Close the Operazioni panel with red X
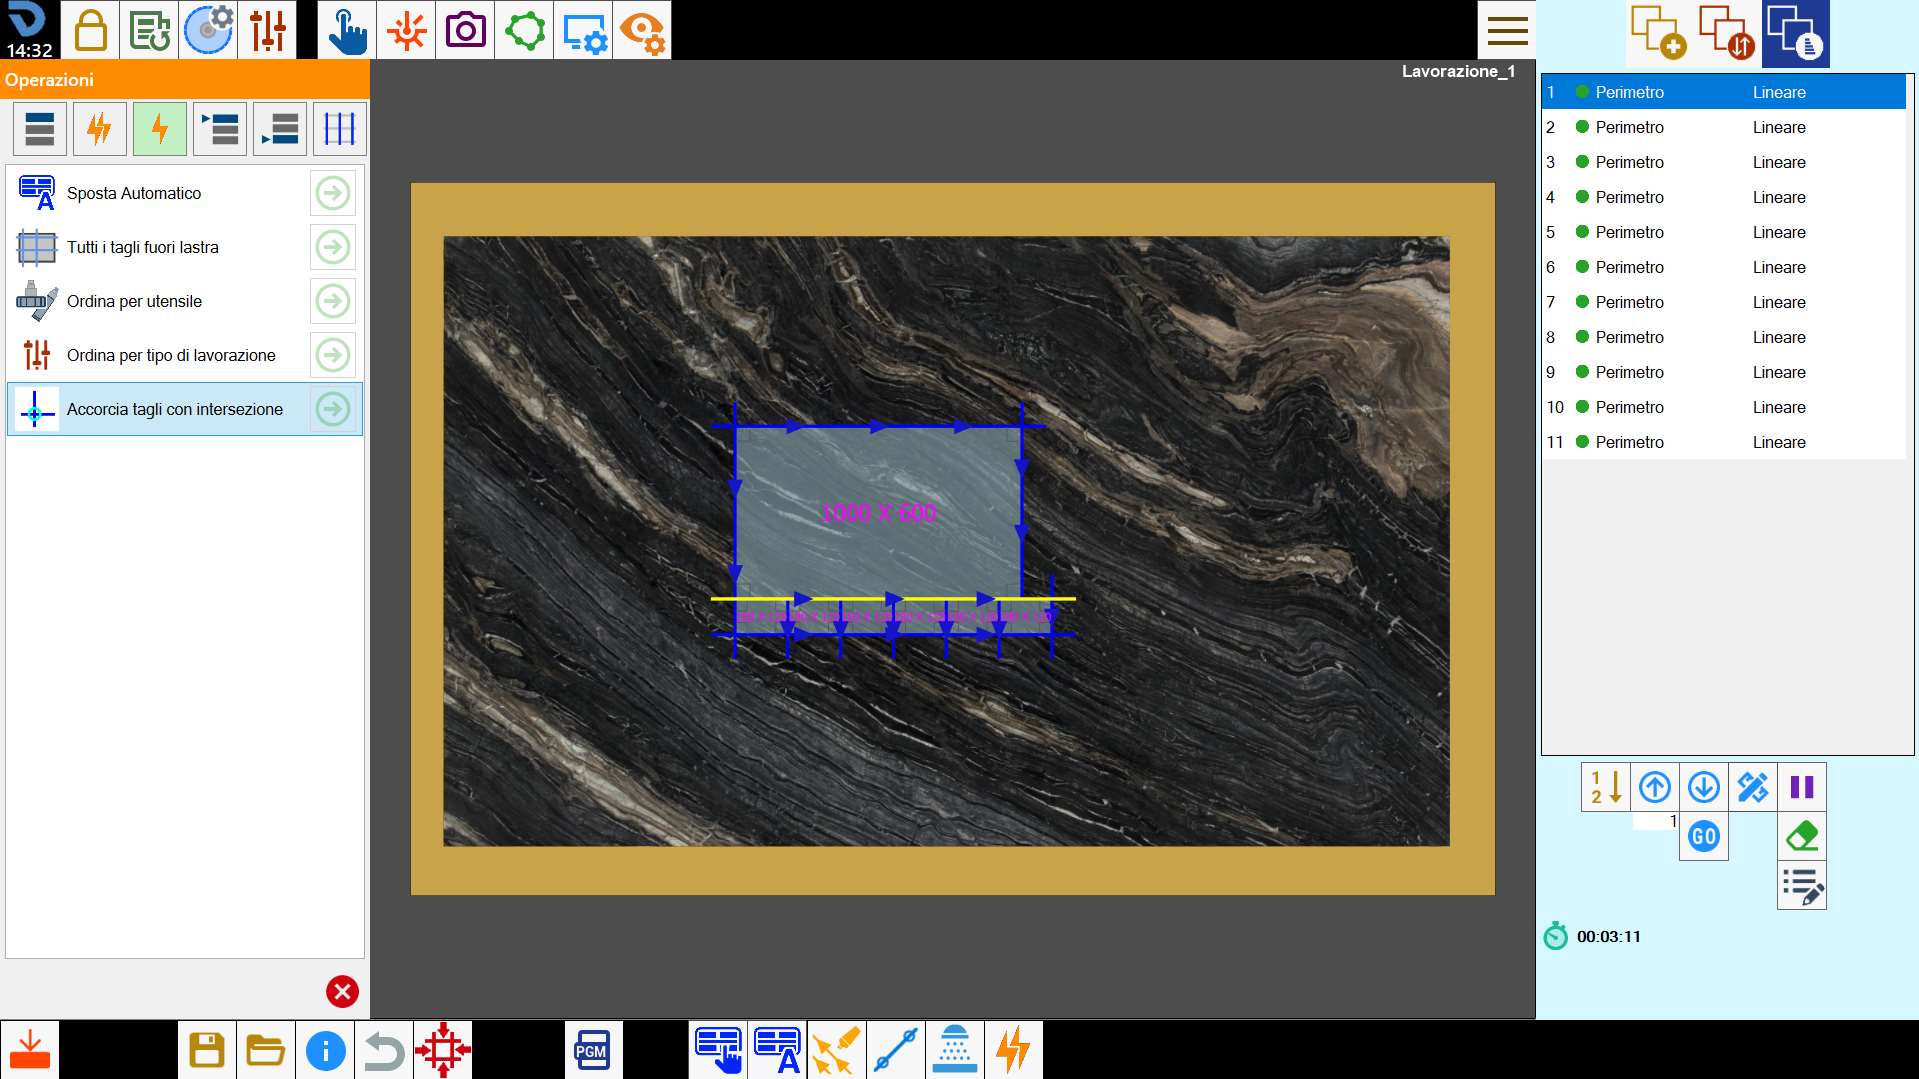This screenshot has height=1079, width=1919. pyautogui.click(x=342, y=991)
